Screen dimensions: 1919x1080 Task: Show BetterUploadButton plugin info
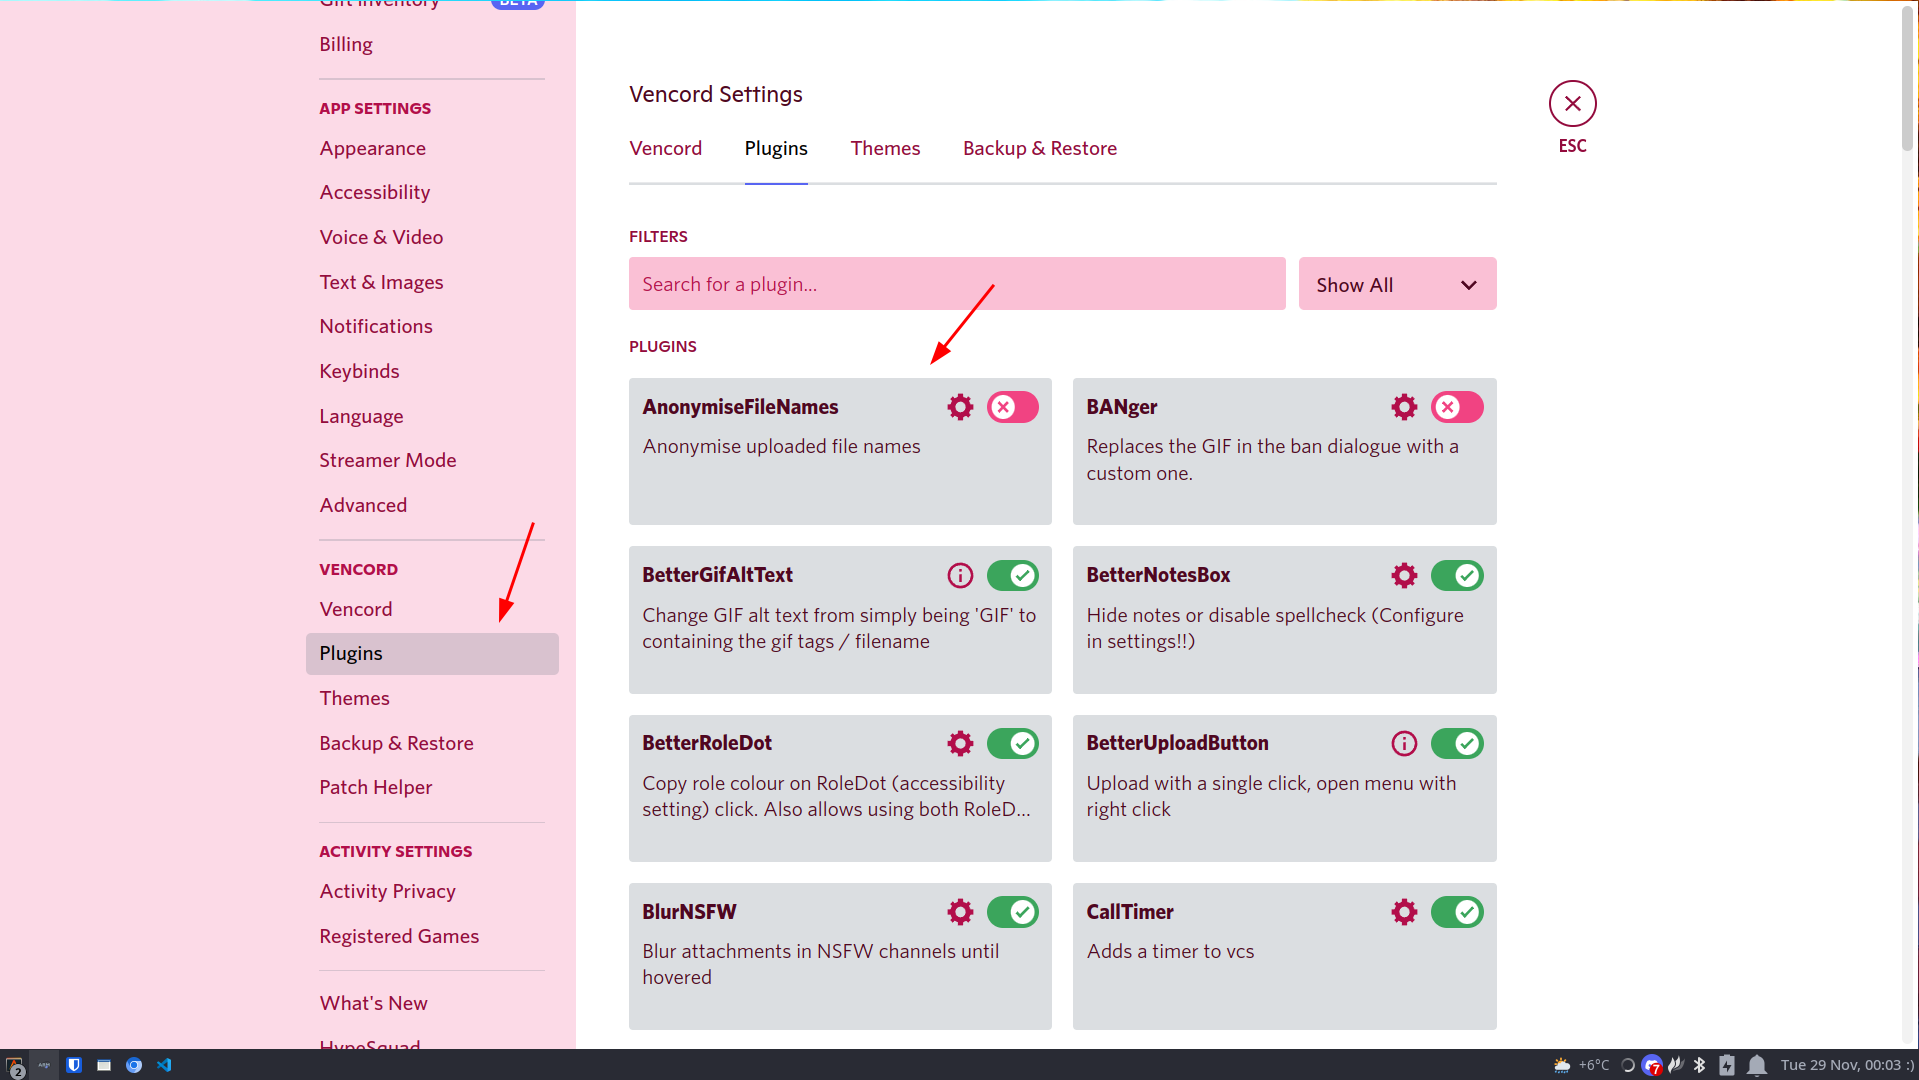pos(1404,743)
